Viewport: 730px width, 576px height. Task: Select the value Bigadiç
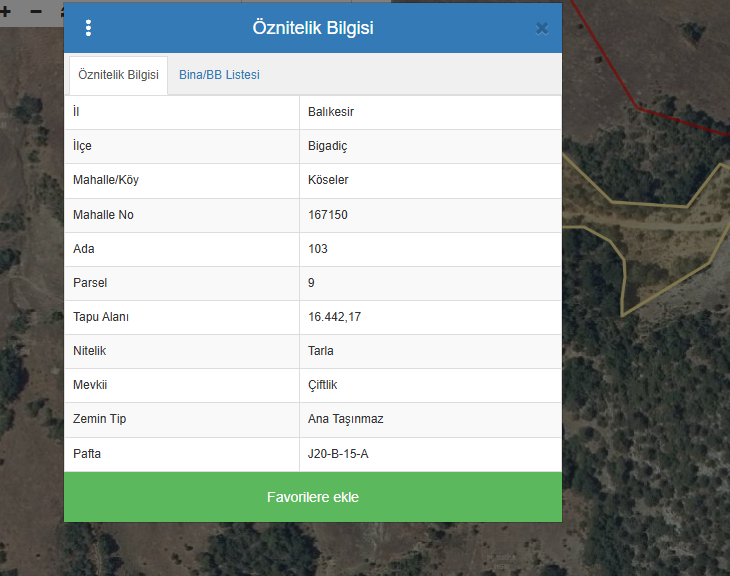coord(327,146)
